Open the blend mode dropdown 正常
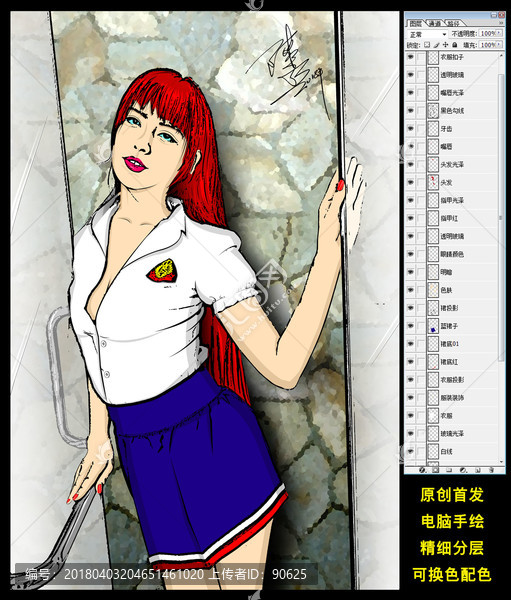Viewport: 511px width, 600px height. 428,34
